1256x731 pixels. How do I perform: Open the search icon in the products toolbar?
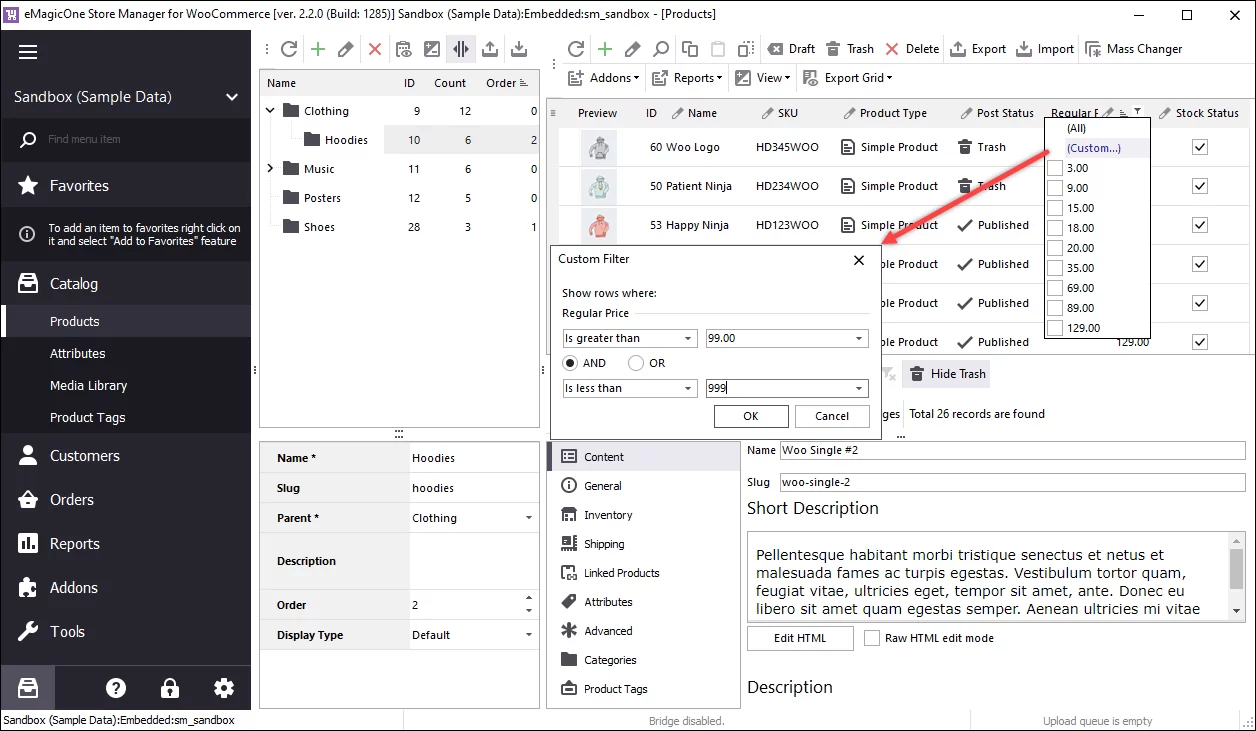(x=661, y=48)
